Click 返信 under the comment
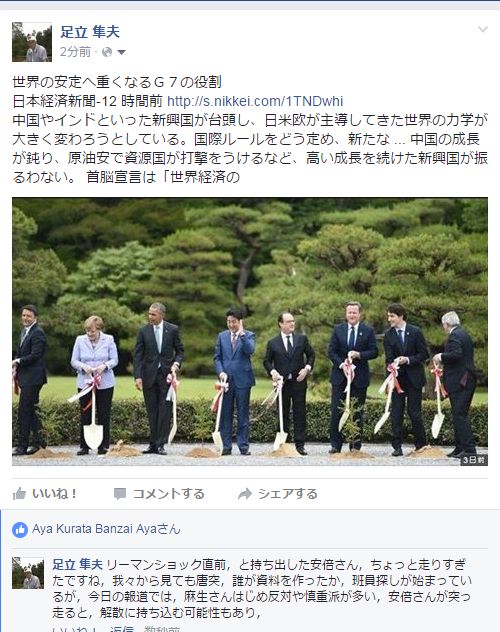 [122, 629]
